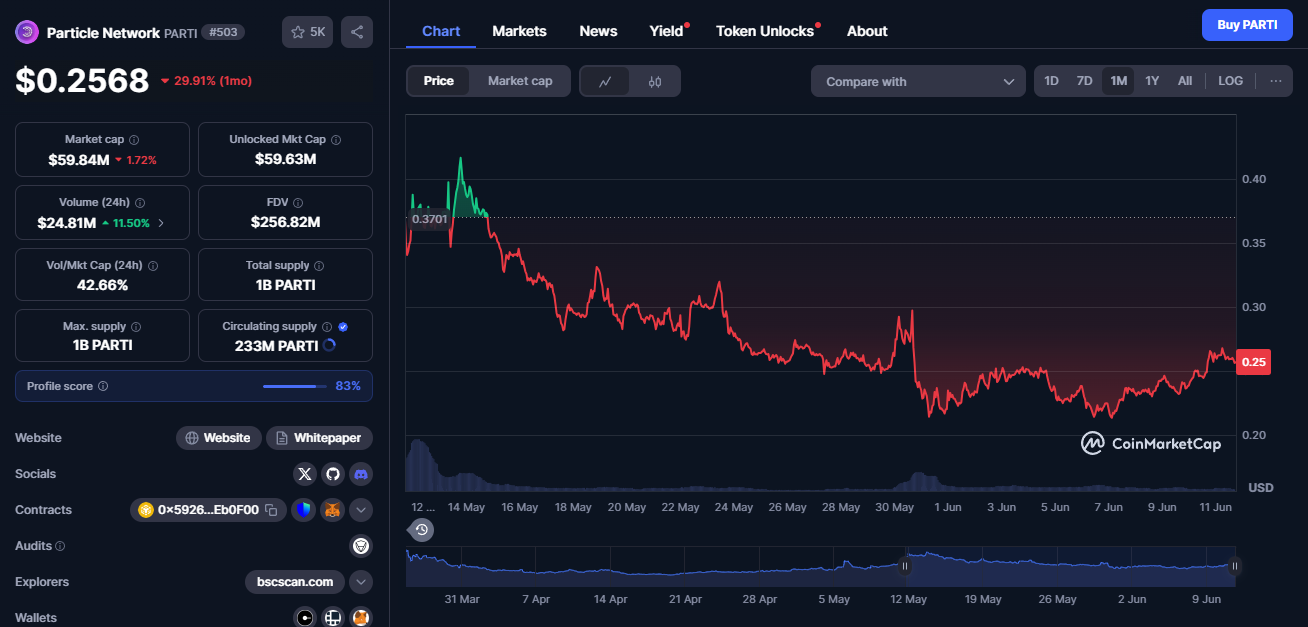Open the Compare with dropdown
1308x627 pixels.
[x=918, y=81]
